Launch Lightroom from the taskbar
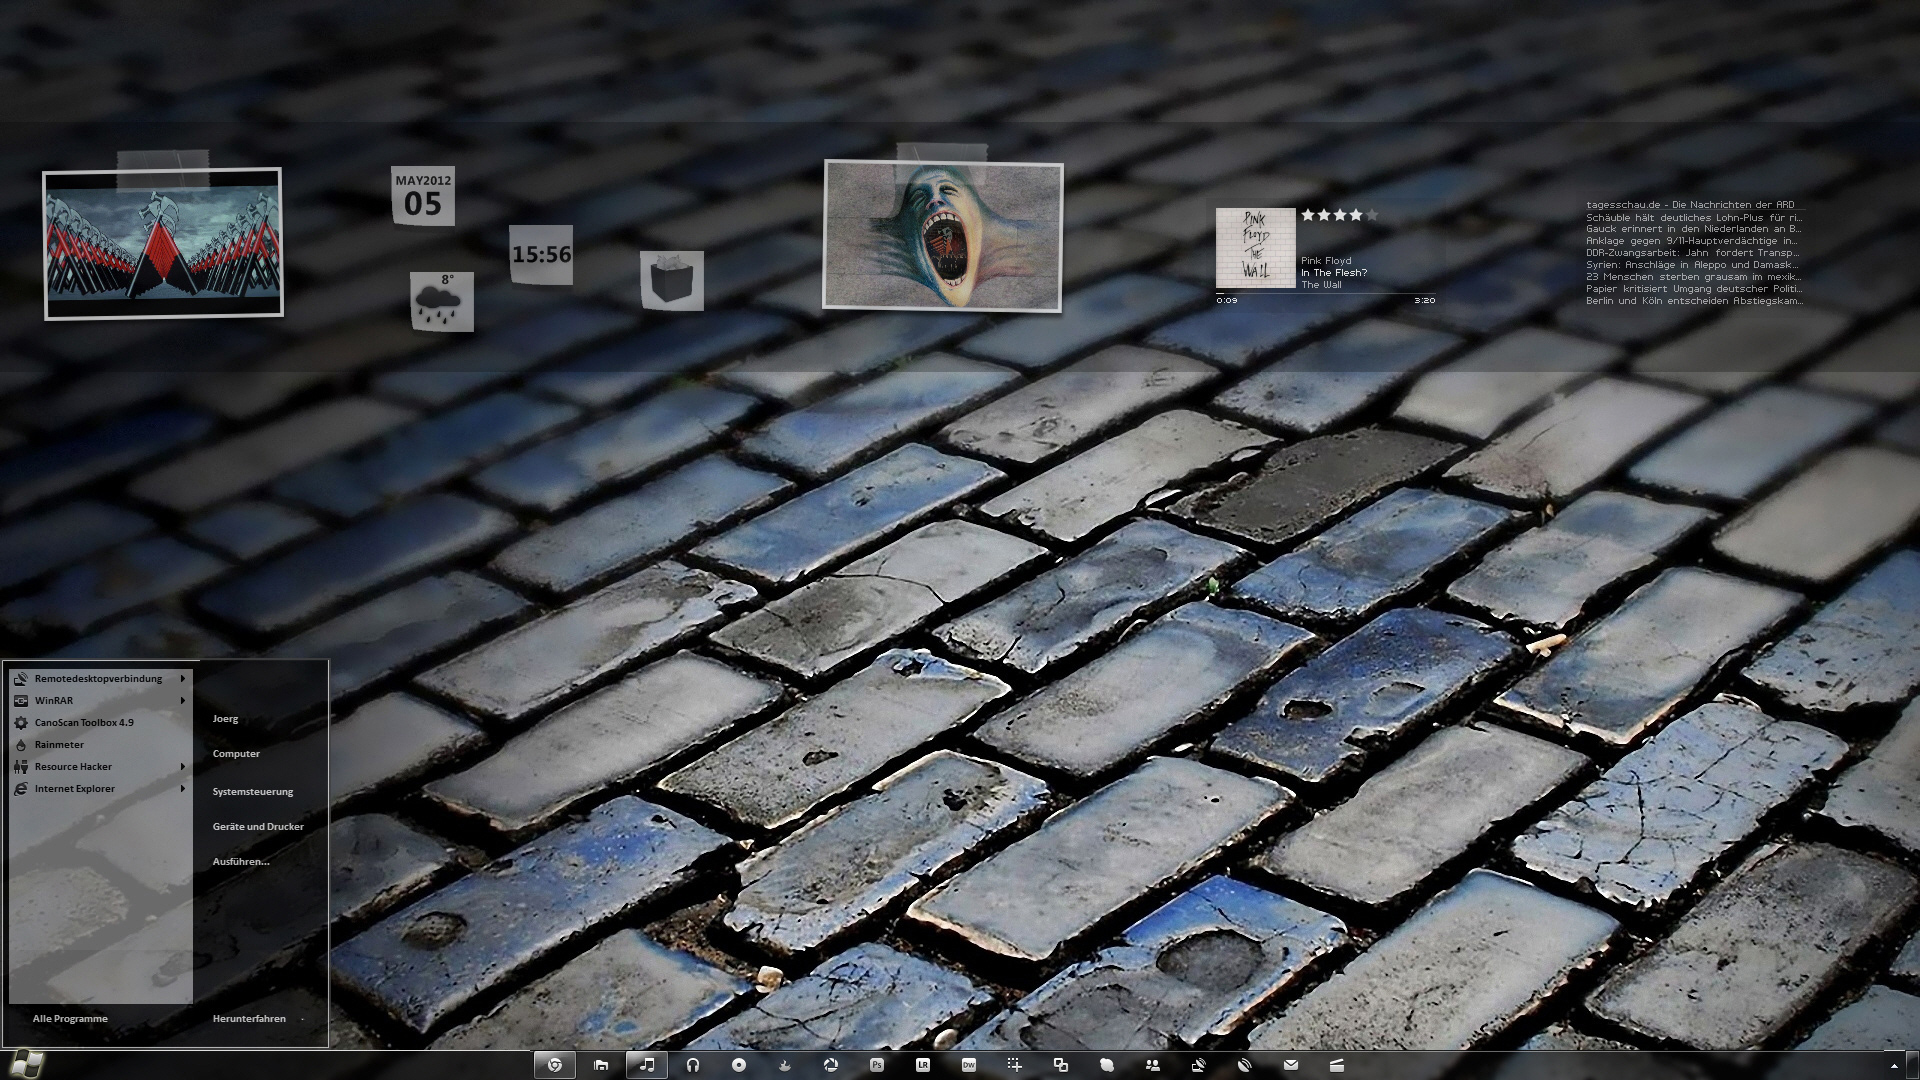This screenshot has width=1920, height=1080. pos(923,1065)
